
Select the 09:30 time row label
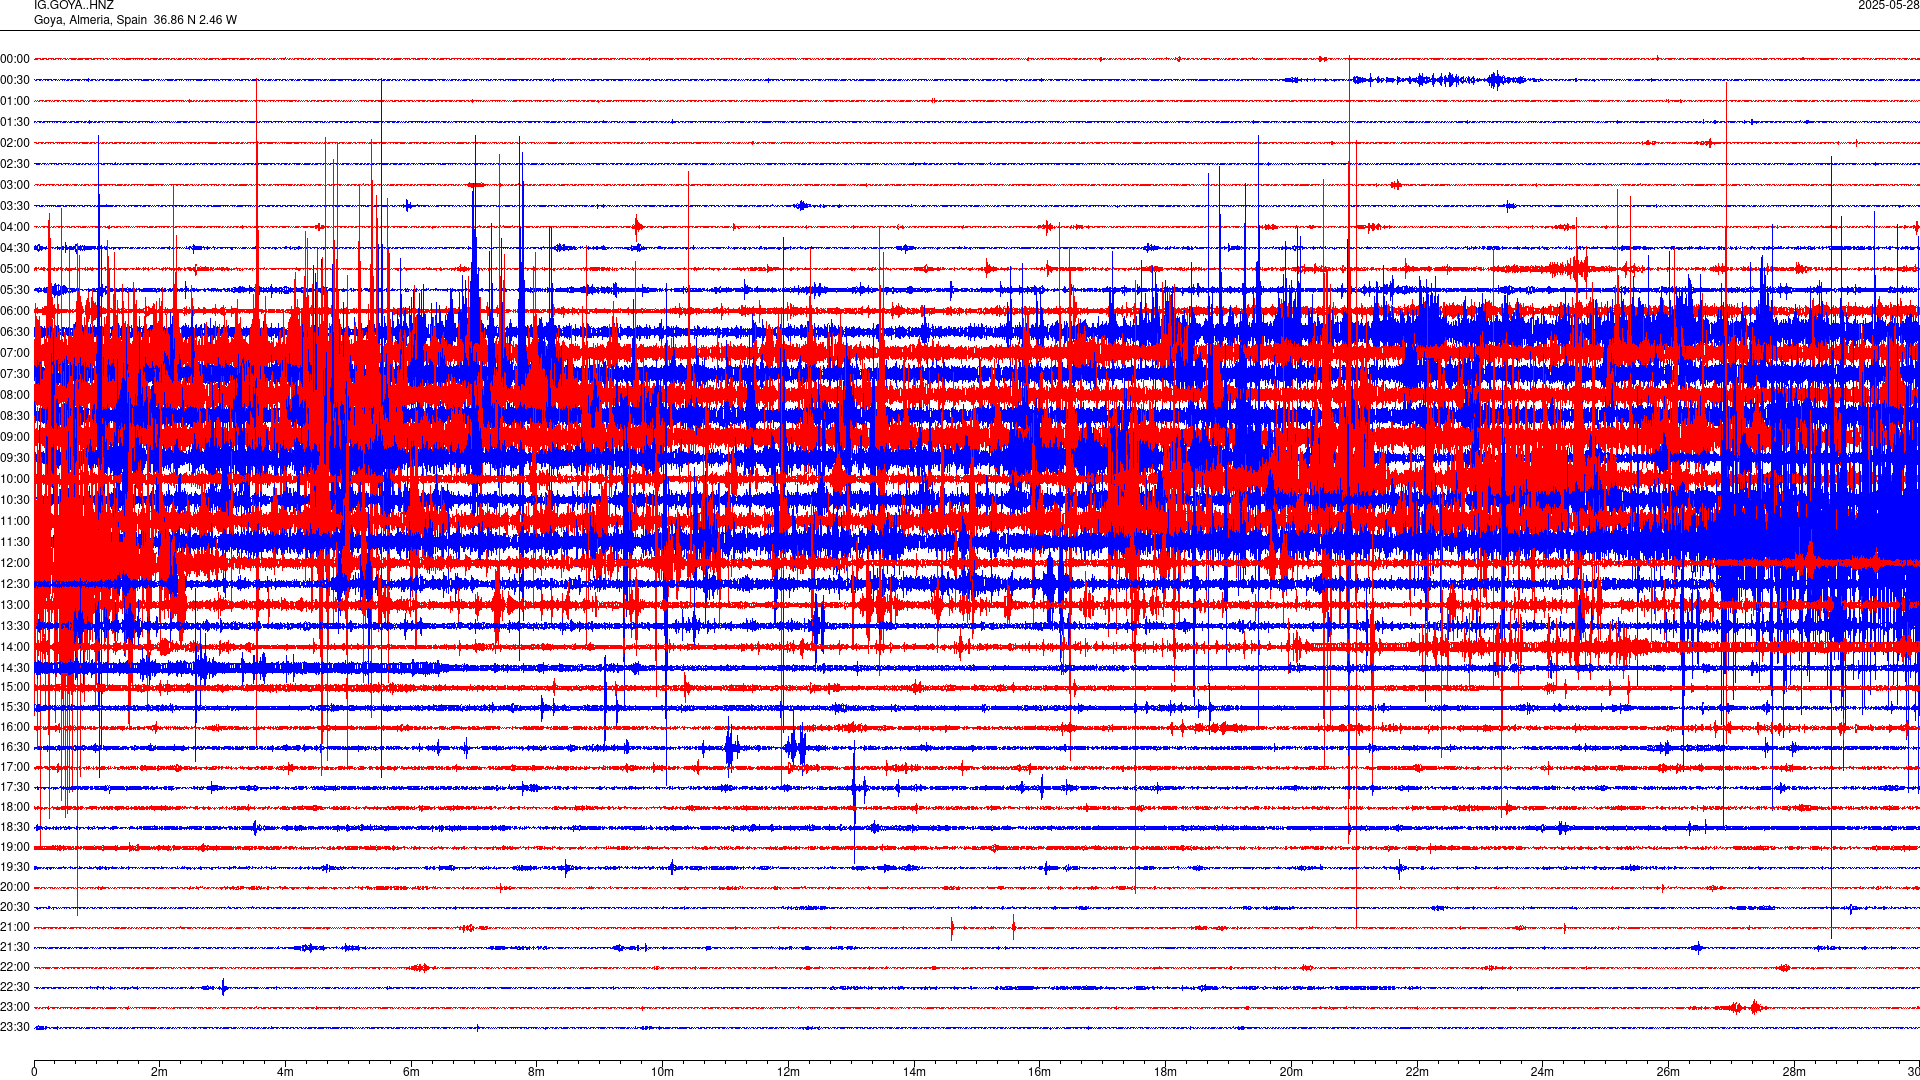15,458
